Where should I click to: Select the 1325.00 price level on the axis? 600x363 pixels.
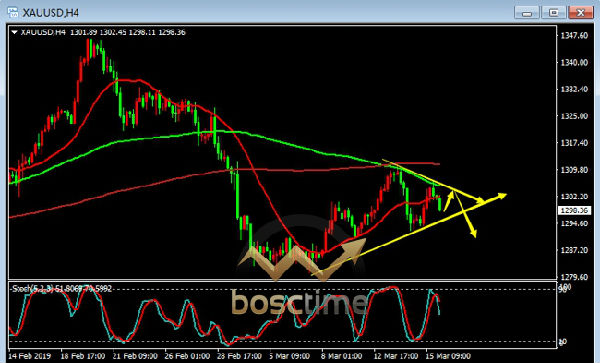574,116
